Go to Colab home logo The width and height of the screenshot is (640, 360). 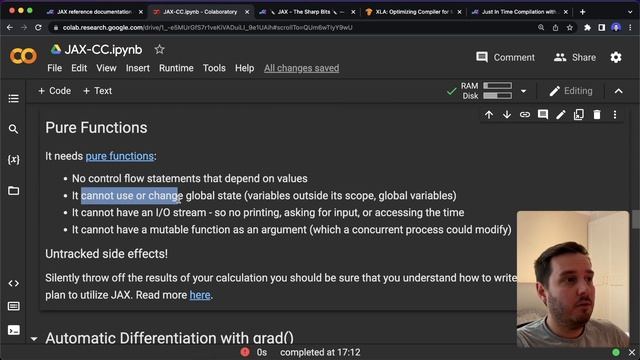[x=23, y=56]
